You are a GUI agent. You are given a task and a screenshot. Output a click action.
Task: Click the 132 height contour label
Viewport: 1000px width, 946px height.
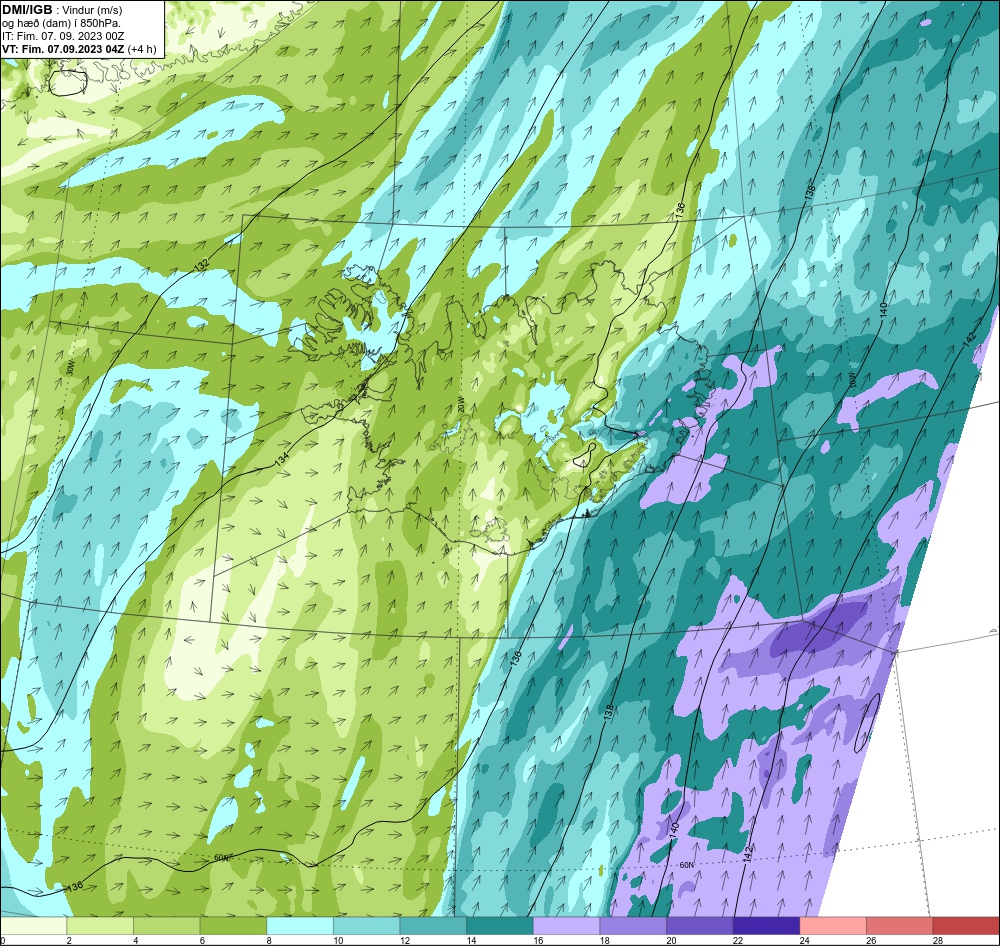point(201,265)
